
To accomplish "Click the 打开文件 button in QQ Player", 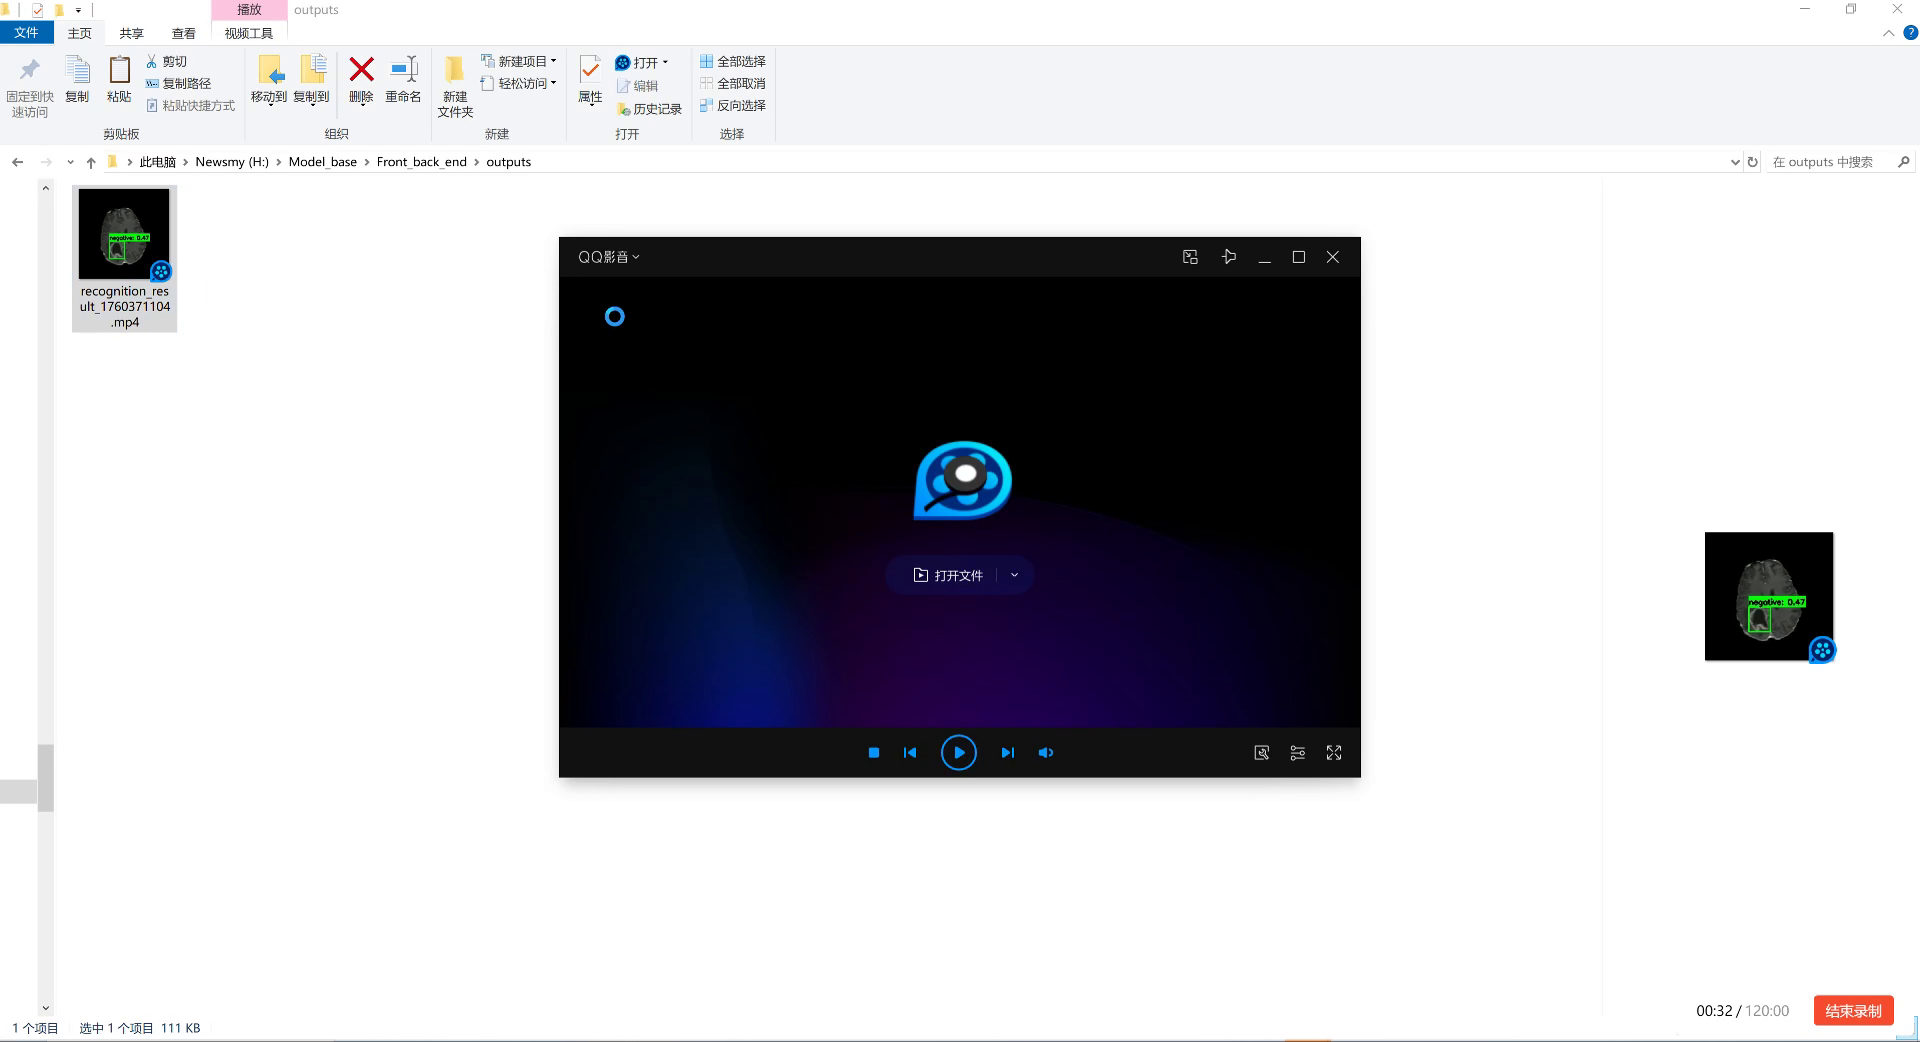I will point(948,575).
